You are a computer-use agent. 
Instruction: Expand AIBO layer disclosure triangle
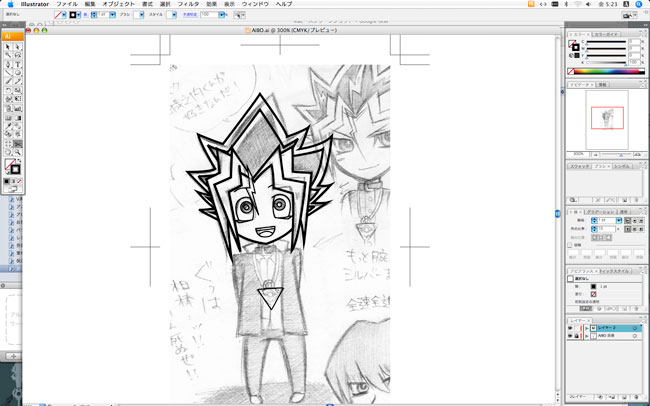(587, 336)
